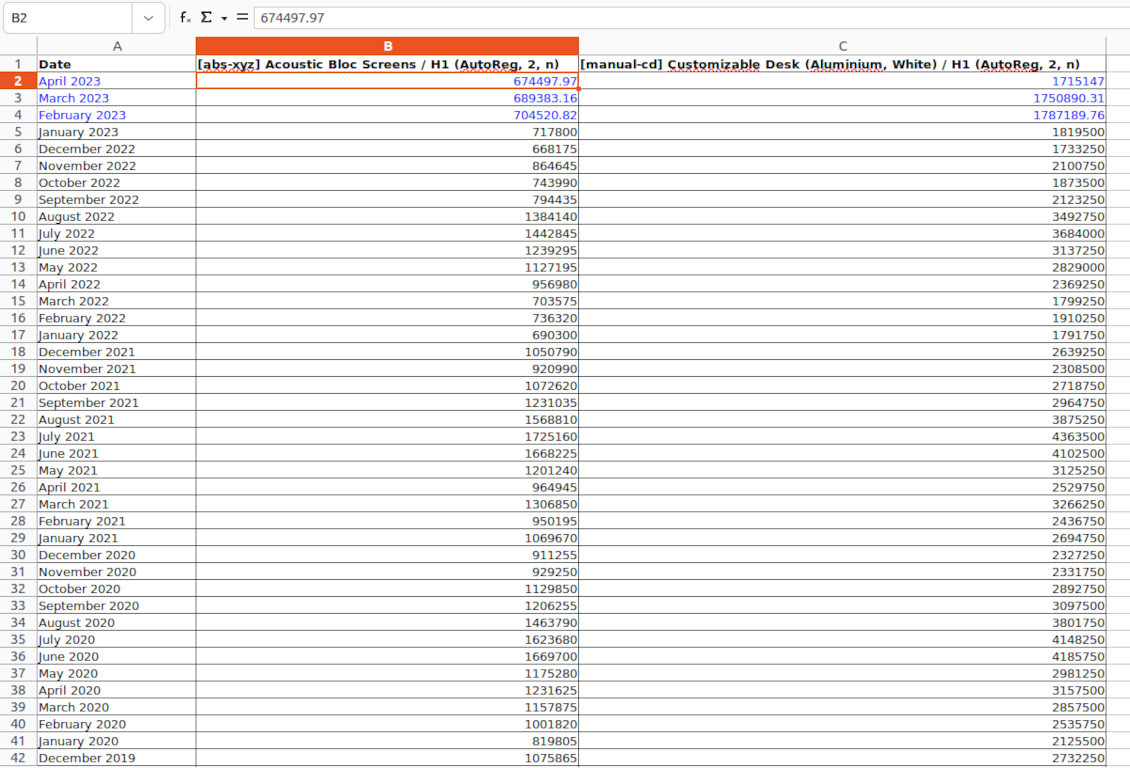
Task: Click cell with value 1750890.31
Action: (x=842, y=98)
